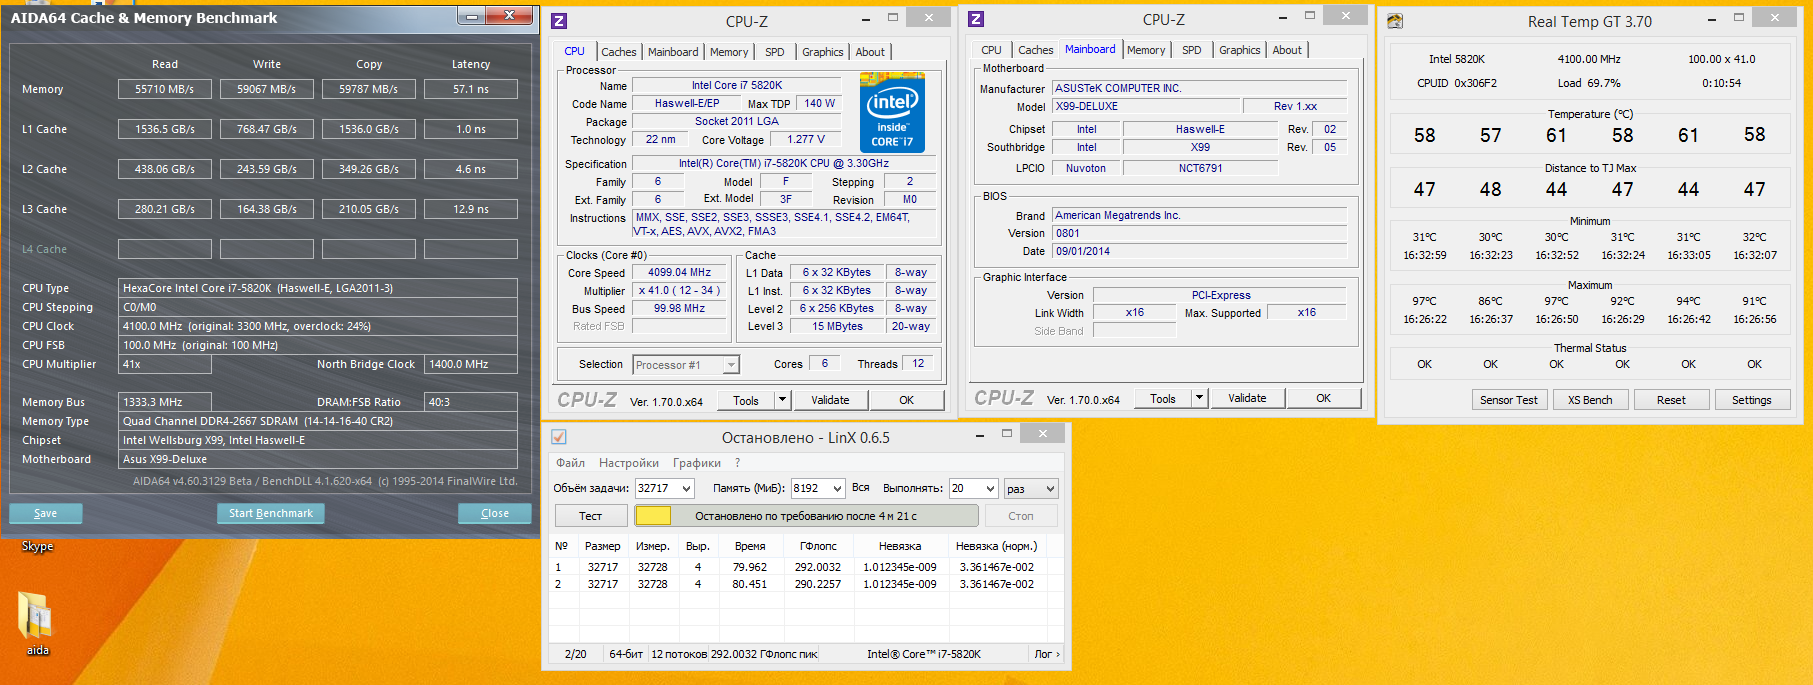Click AIDA64 Memory Latency 57.1 ns
1813x685 pixels.
(x=471, y=89)
